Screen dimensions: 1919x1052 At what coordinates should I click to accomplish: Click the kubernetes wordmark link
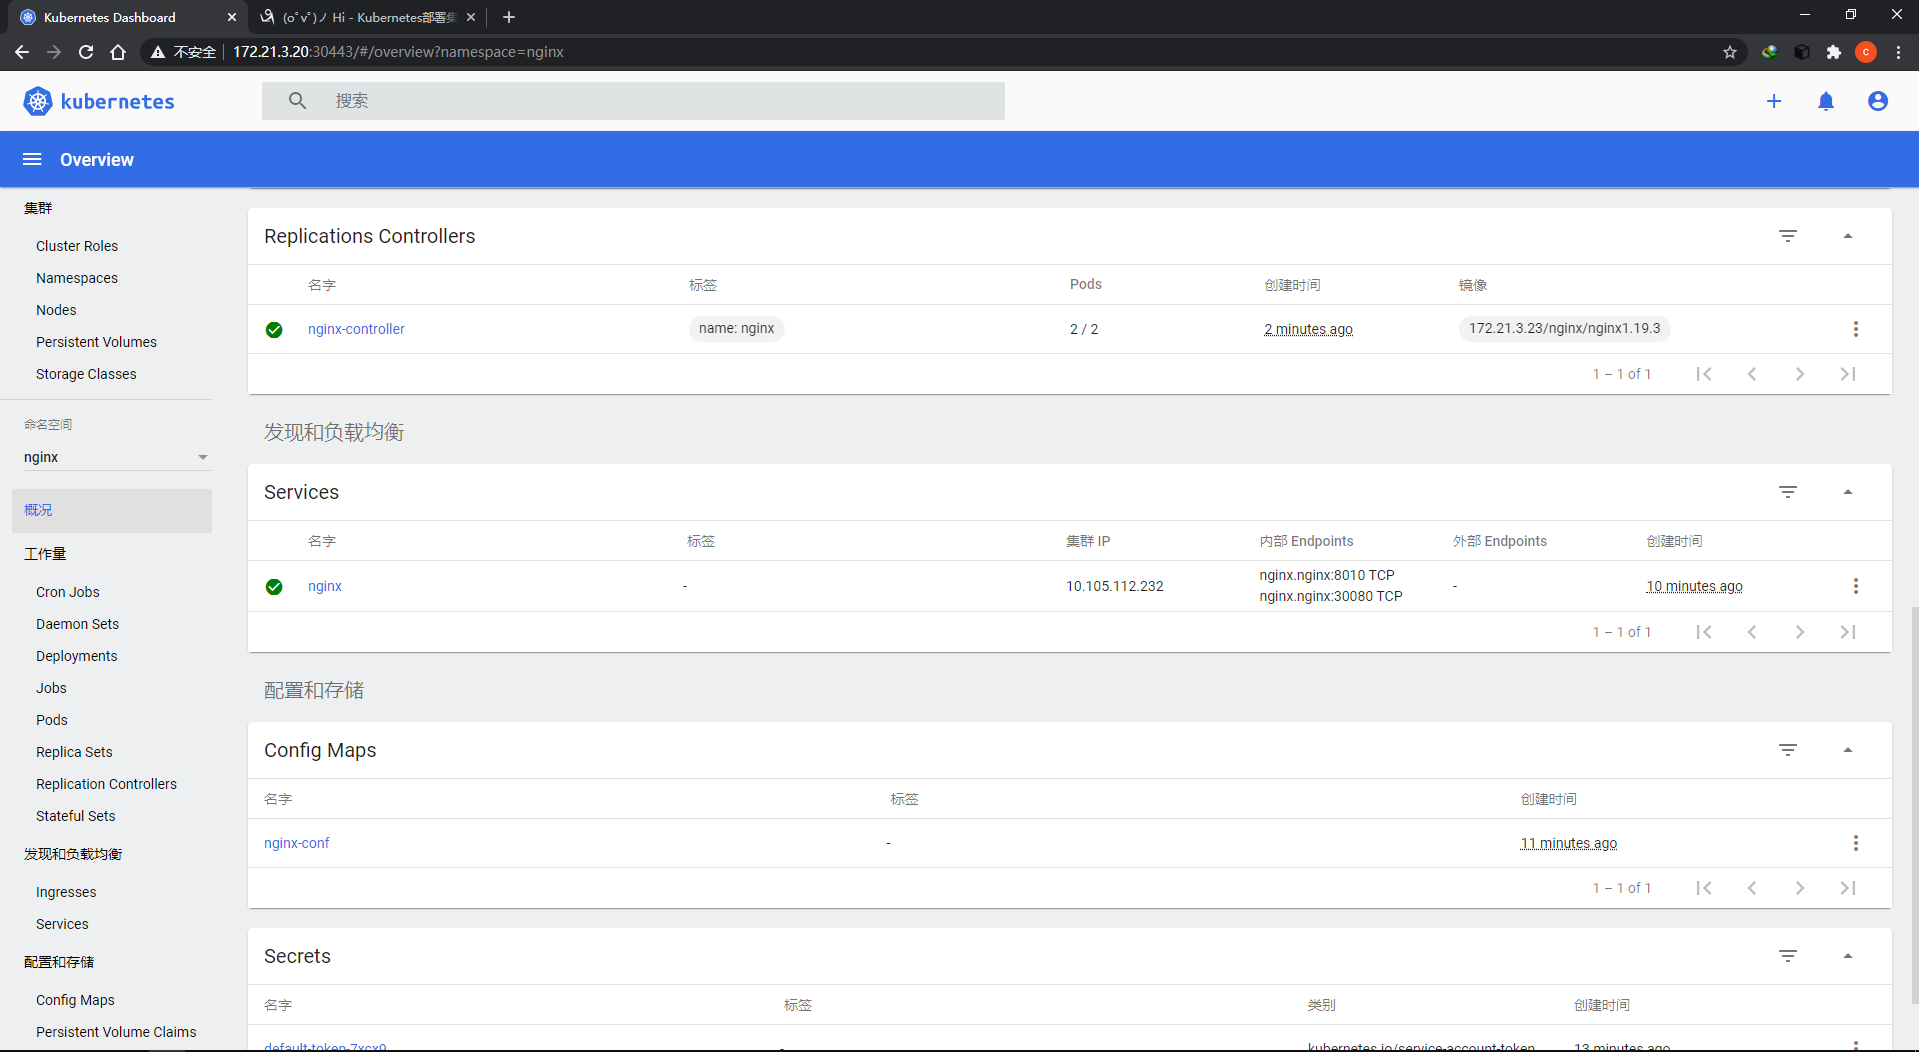pyautogui.click(x=117, y=101)
